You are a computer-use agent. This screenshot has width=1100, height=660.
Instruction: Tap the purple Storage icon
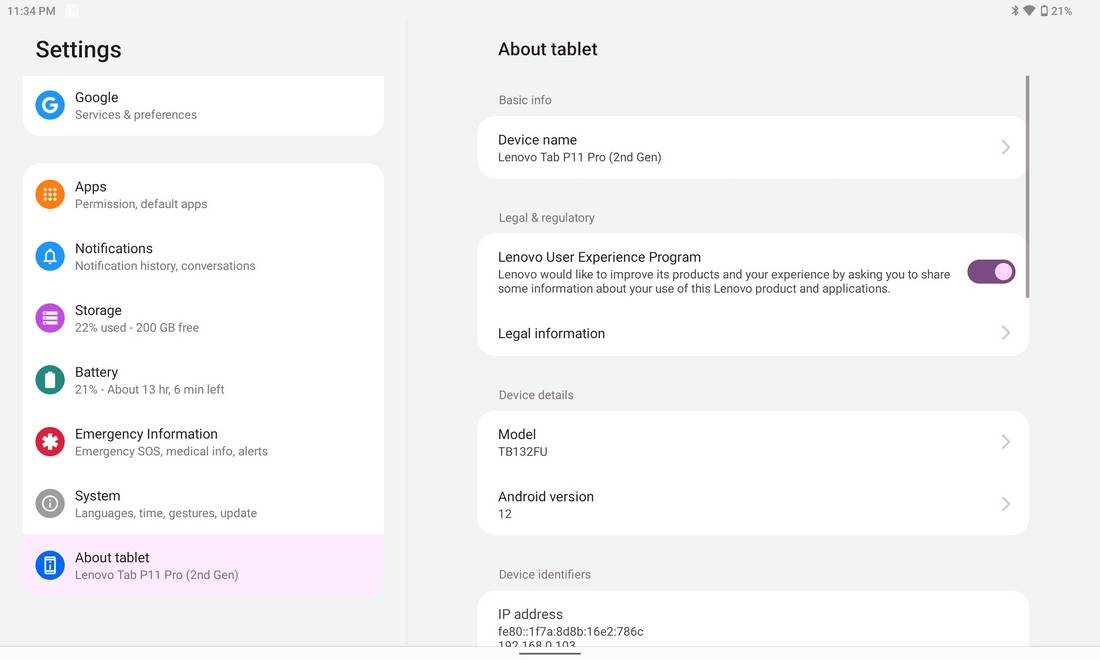click(50, 318)
